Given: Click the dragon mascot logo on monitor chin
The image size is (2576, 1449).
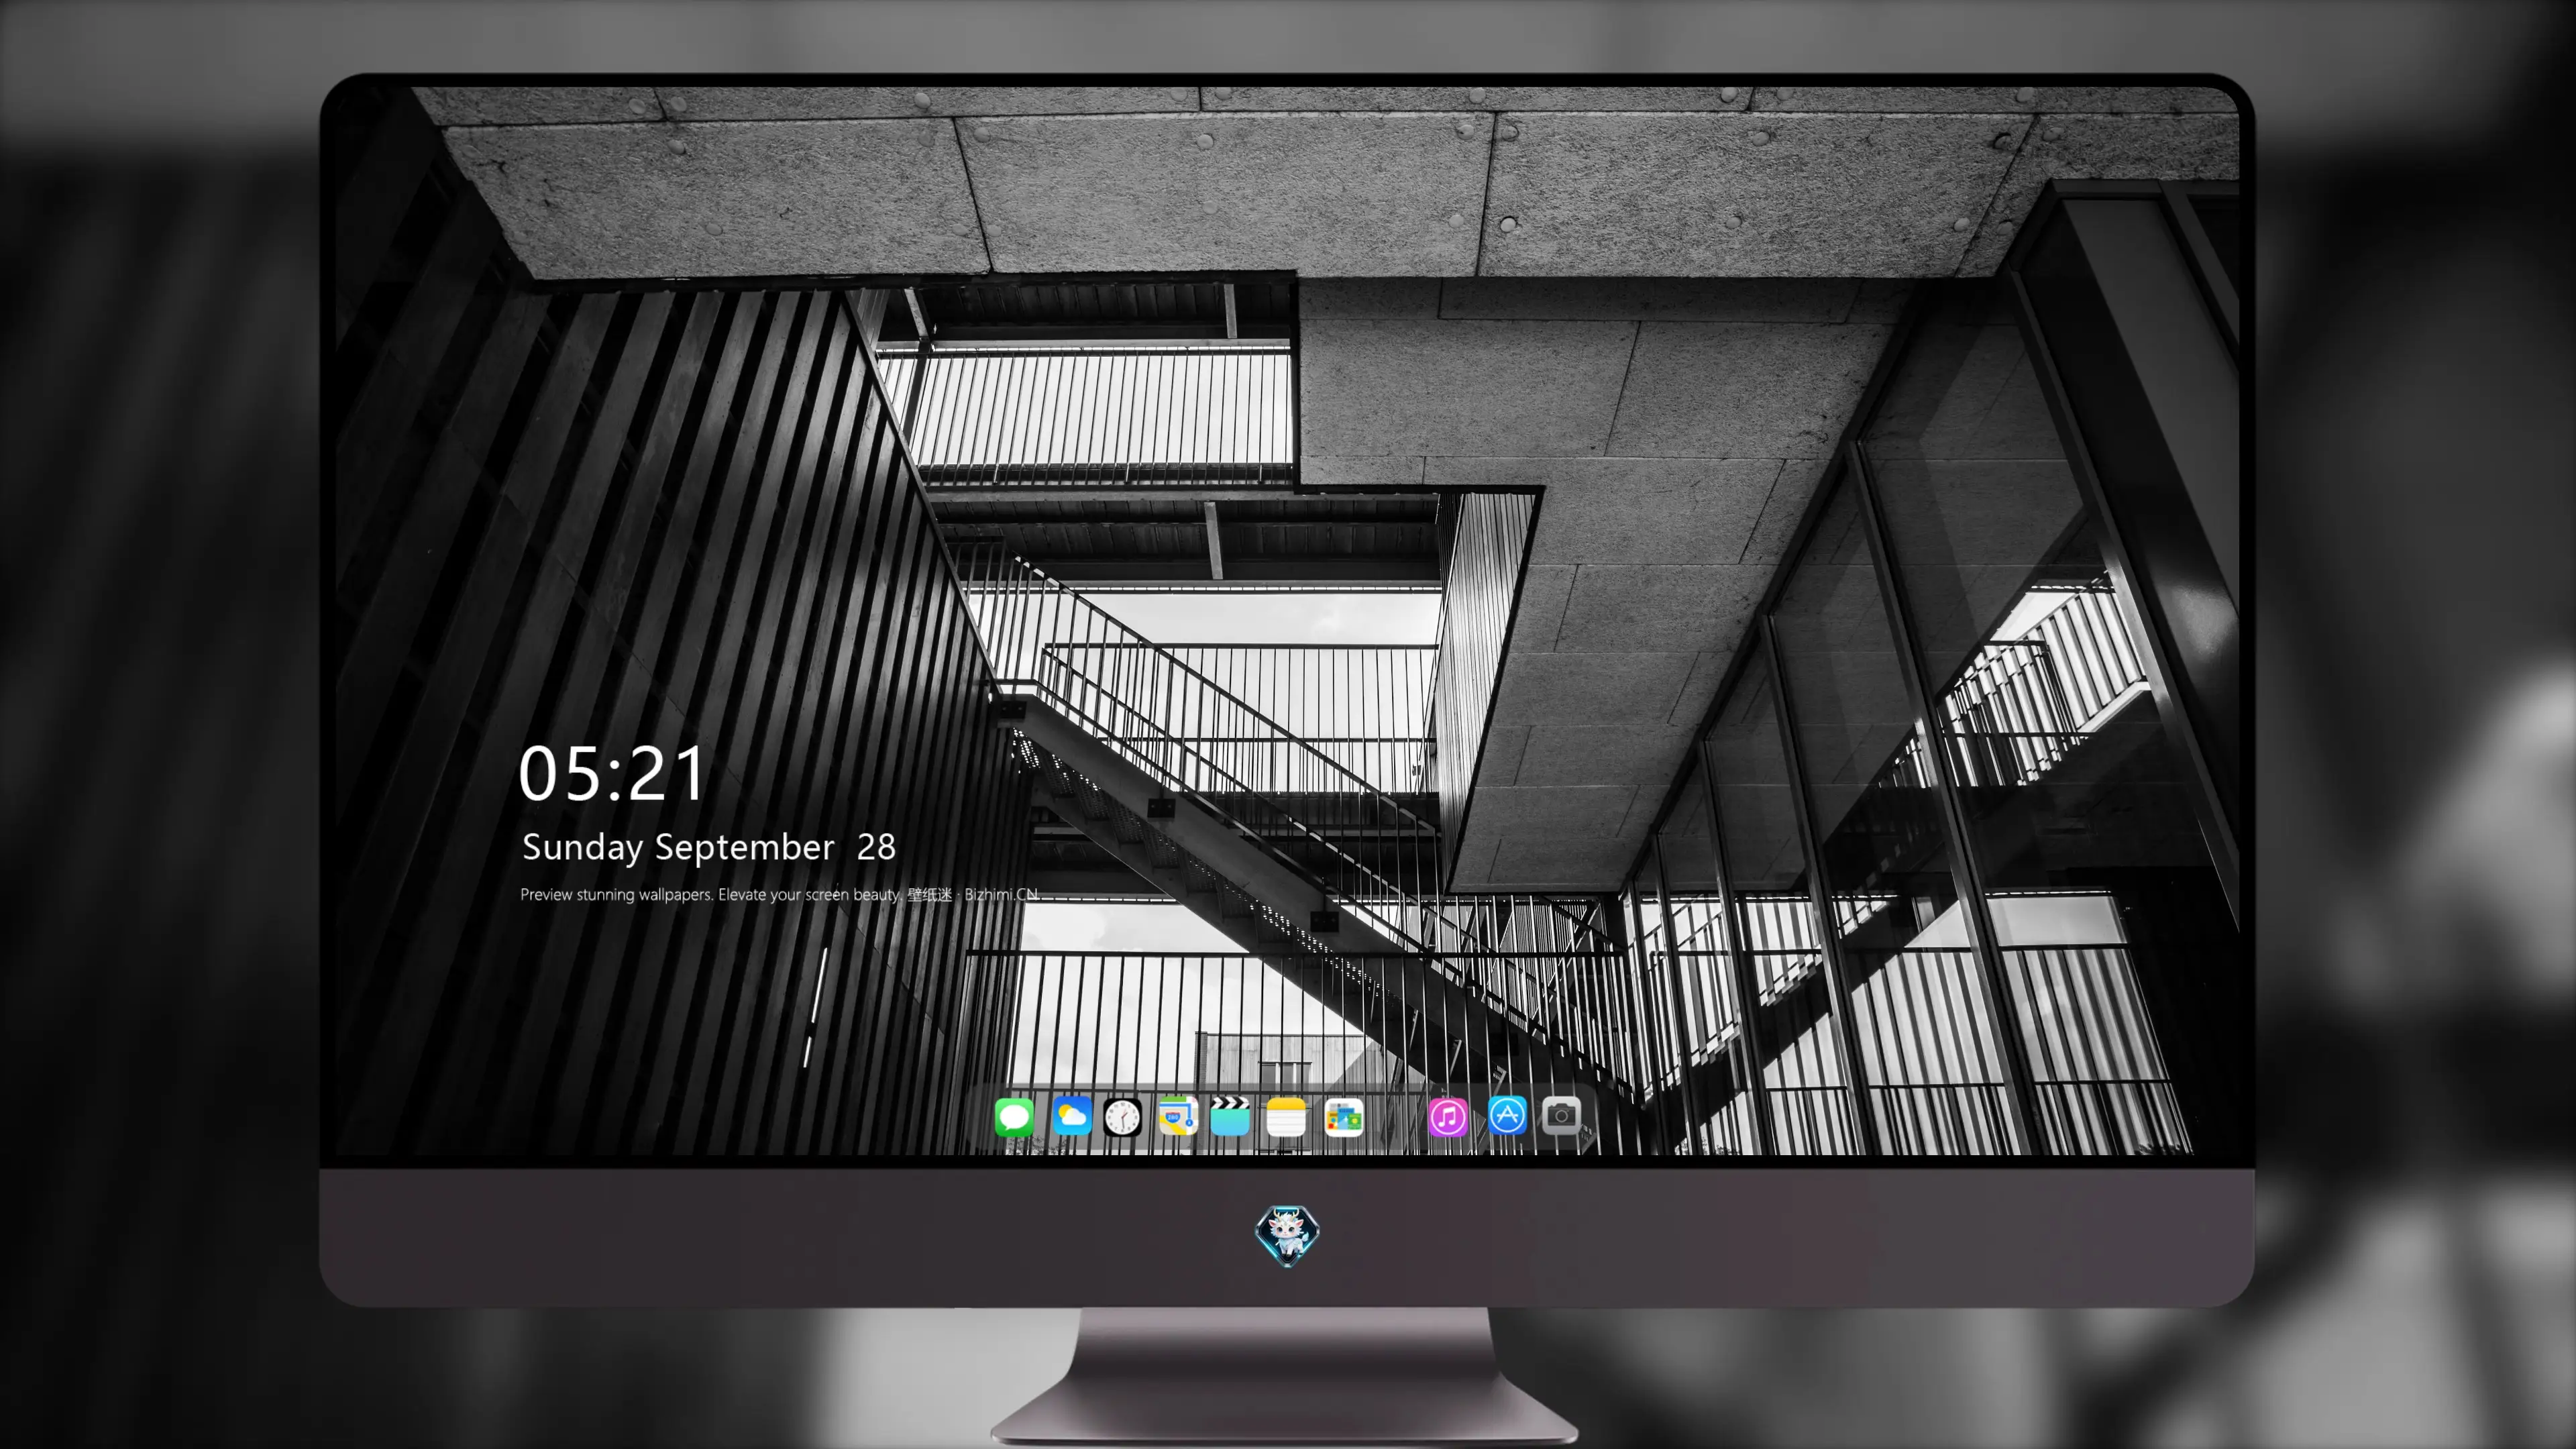Looking at the screenshot, I should coord(1287,1235).
